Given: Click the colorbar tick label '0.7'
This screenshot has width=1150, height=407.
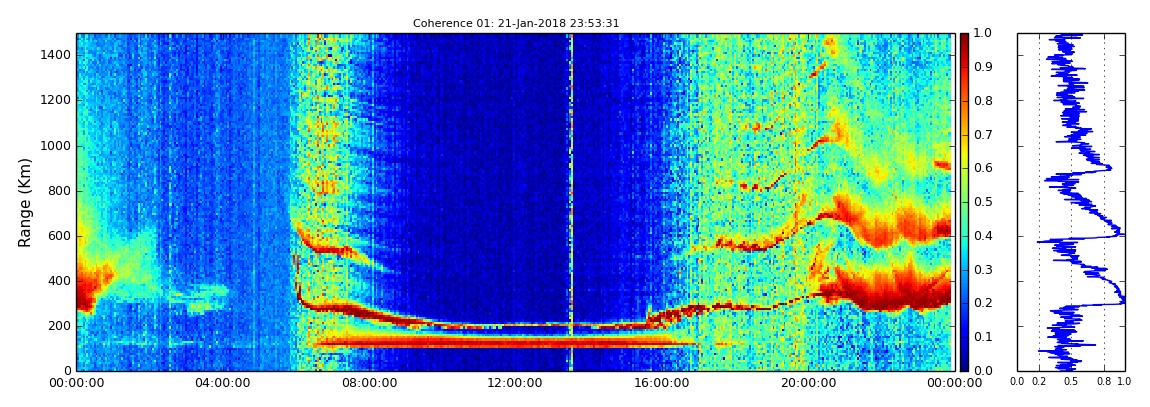Looking at the screenshot, I should pyautogui.click(x=981, y=135).
